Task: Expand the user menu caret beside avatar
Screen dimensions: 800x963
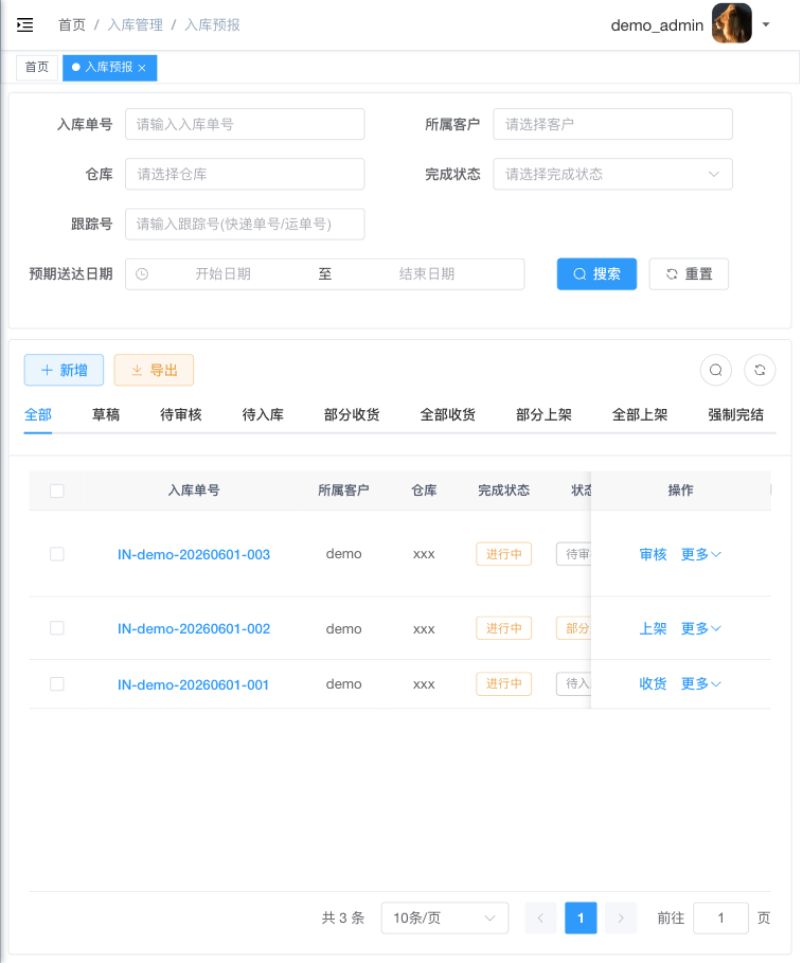Action: pyautogui.click(x=766, y=25)
